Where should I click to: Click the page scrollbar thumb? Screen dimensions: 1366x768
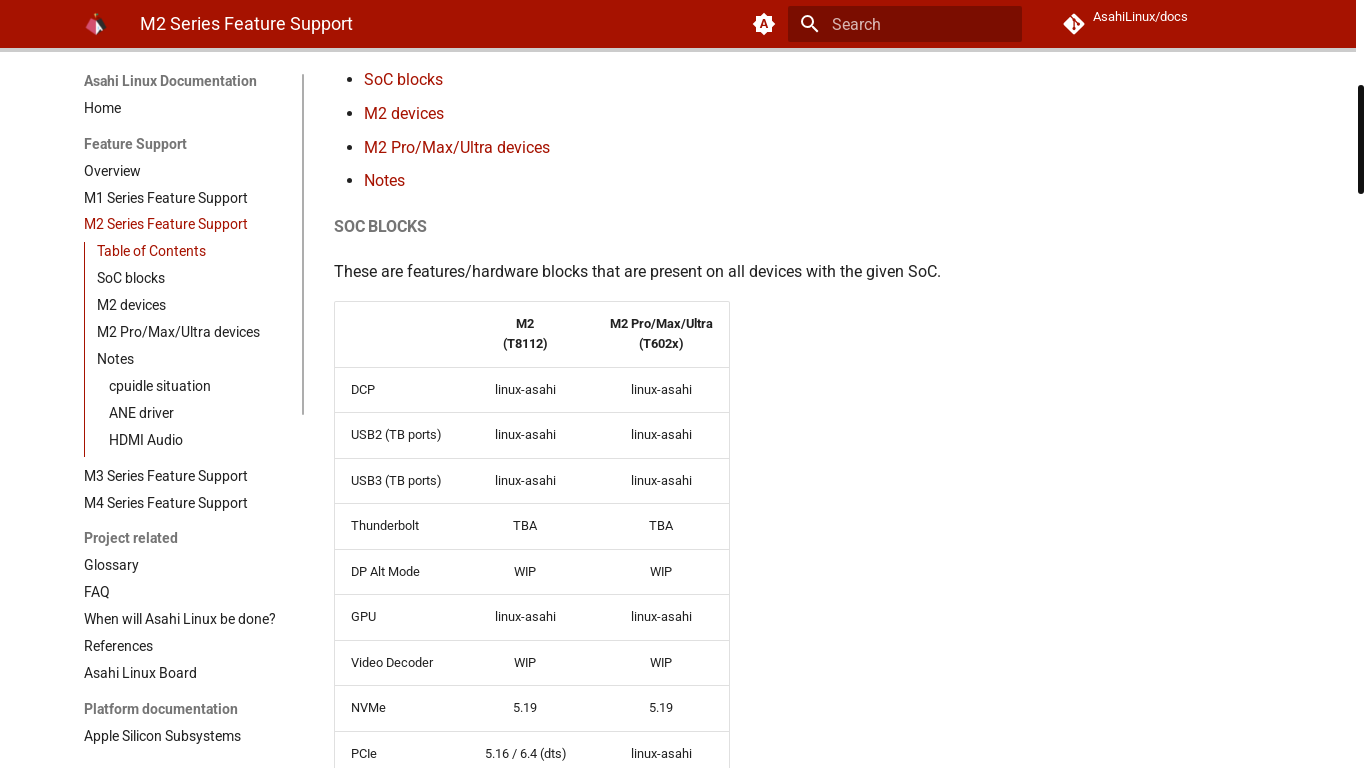coord(1361,139)
